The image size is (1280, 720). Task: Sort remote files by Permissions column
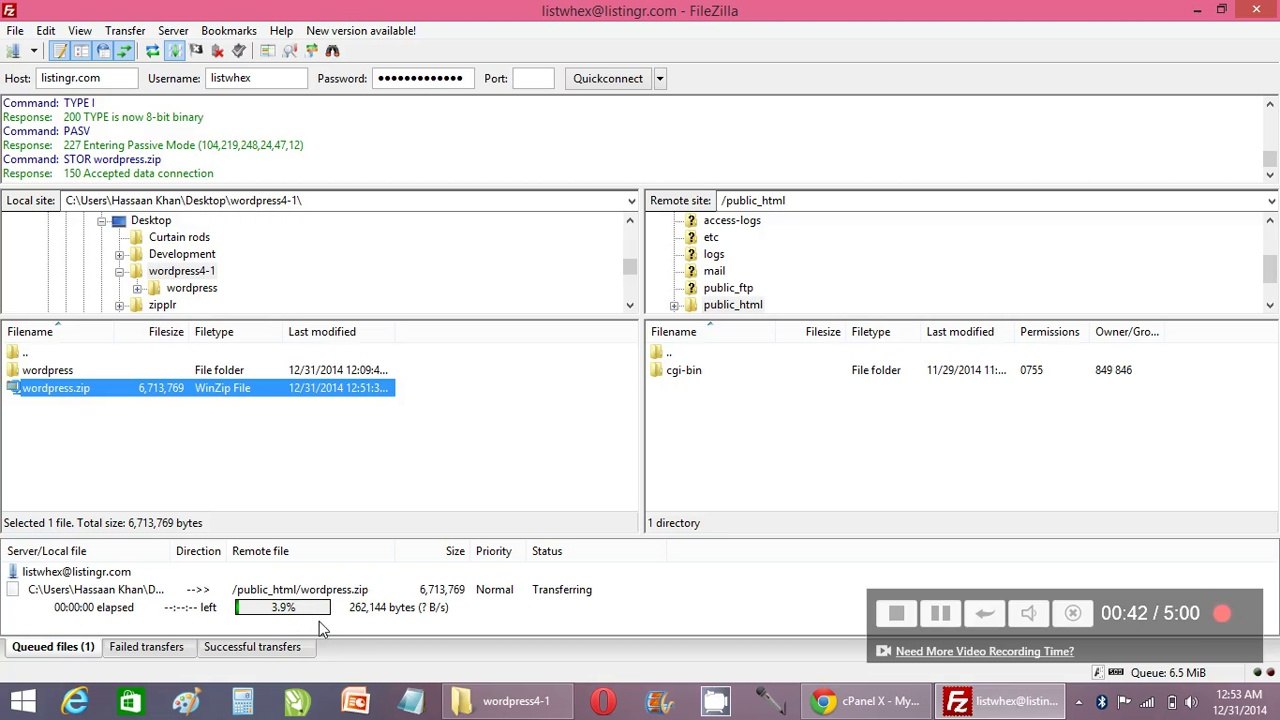pos(1050,332)
